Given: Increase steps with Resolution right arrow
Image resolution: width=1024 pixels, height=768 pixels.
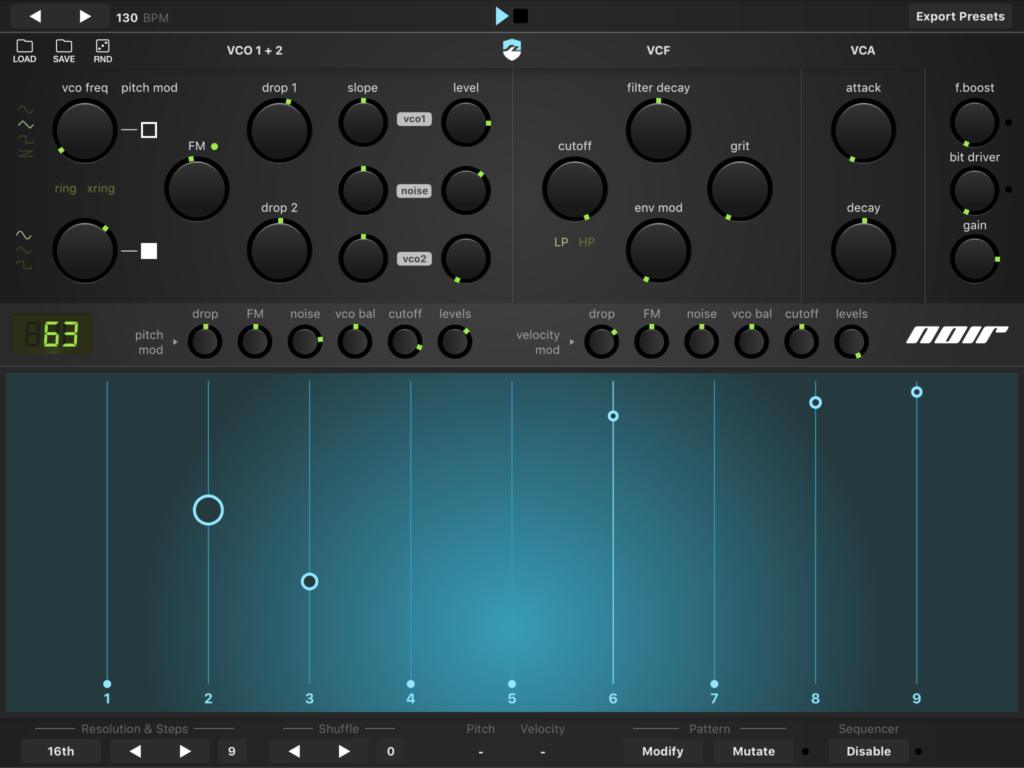Looking at the screenshot, I should 185,751.
